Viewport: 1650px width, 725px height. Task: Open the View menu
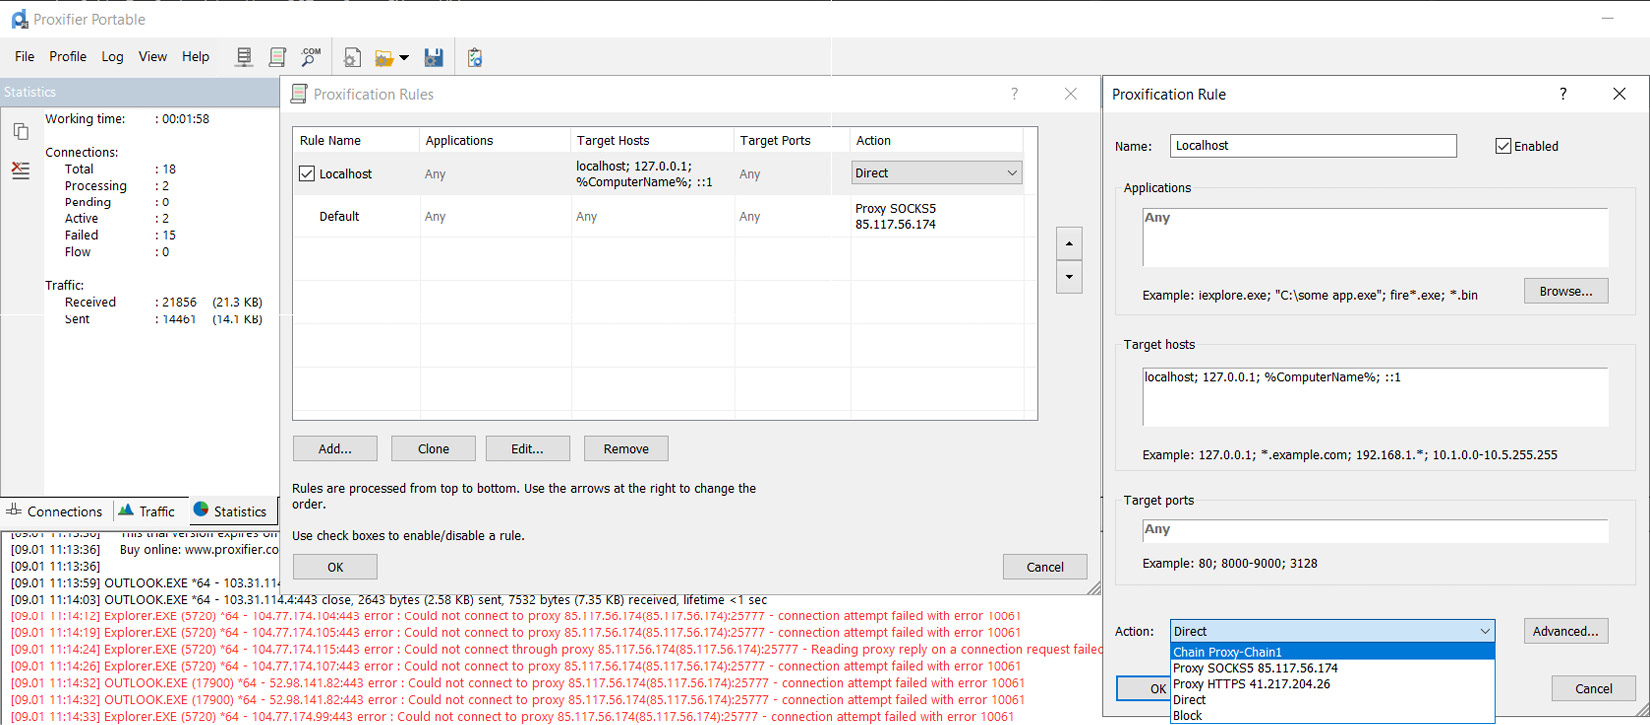click(153, 57)
